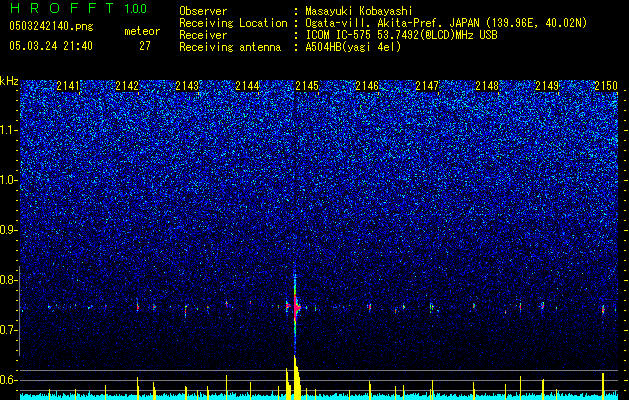Image resolution: width=629 pixels, height=400 pixels.
Task: Click the date stamp 05.03.24 21:40
Action: click(x=51, y=46)
